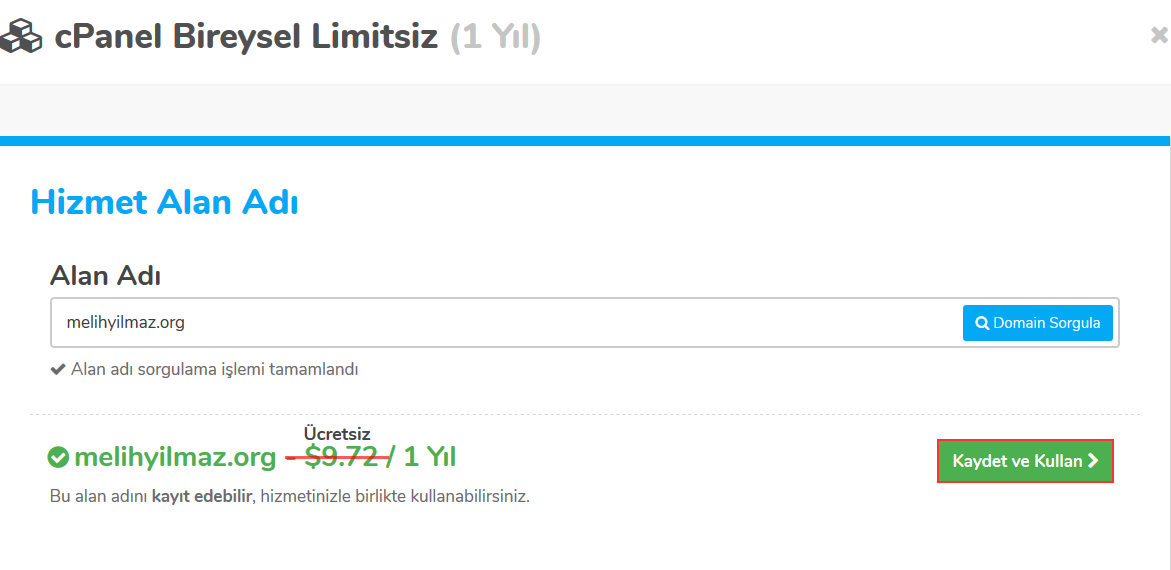Click the green '/ 1 Yıl' duration text
Image resolution: width=1171 pixels, height=570 pixels.
424,457
